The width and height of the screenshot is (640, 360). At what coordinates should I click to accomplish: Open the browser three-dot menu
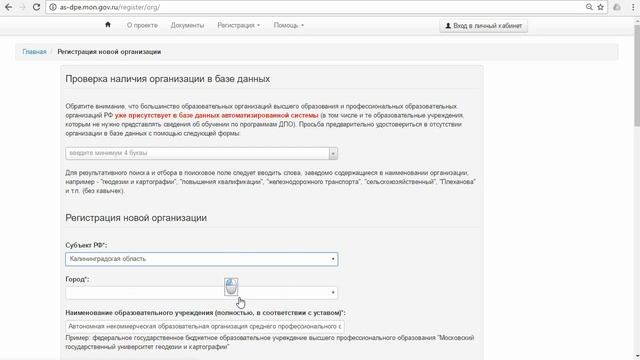pos(633,7)
